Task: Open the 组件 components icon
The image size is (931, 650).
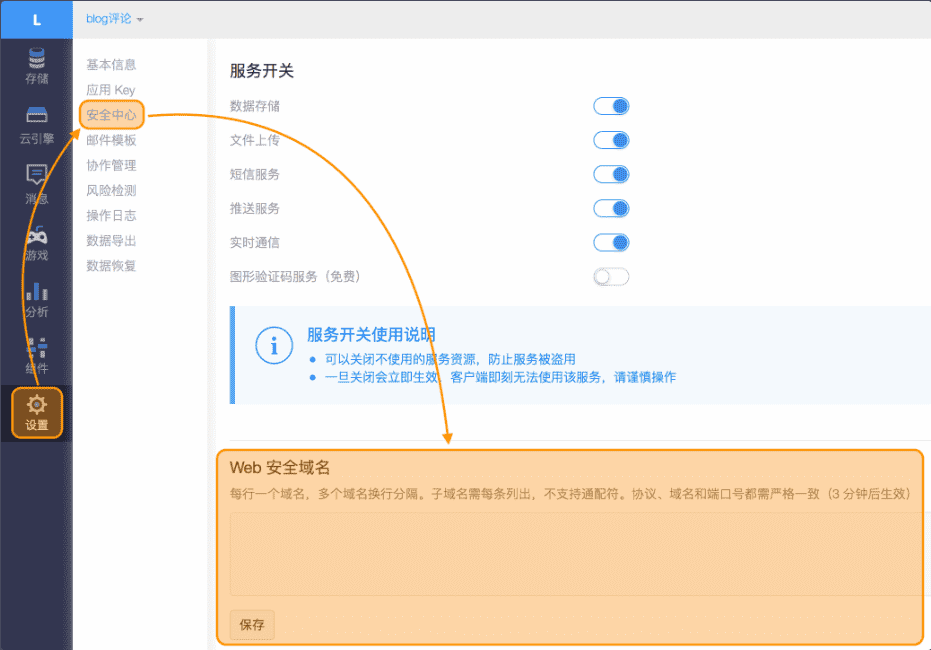Action: 36,349
